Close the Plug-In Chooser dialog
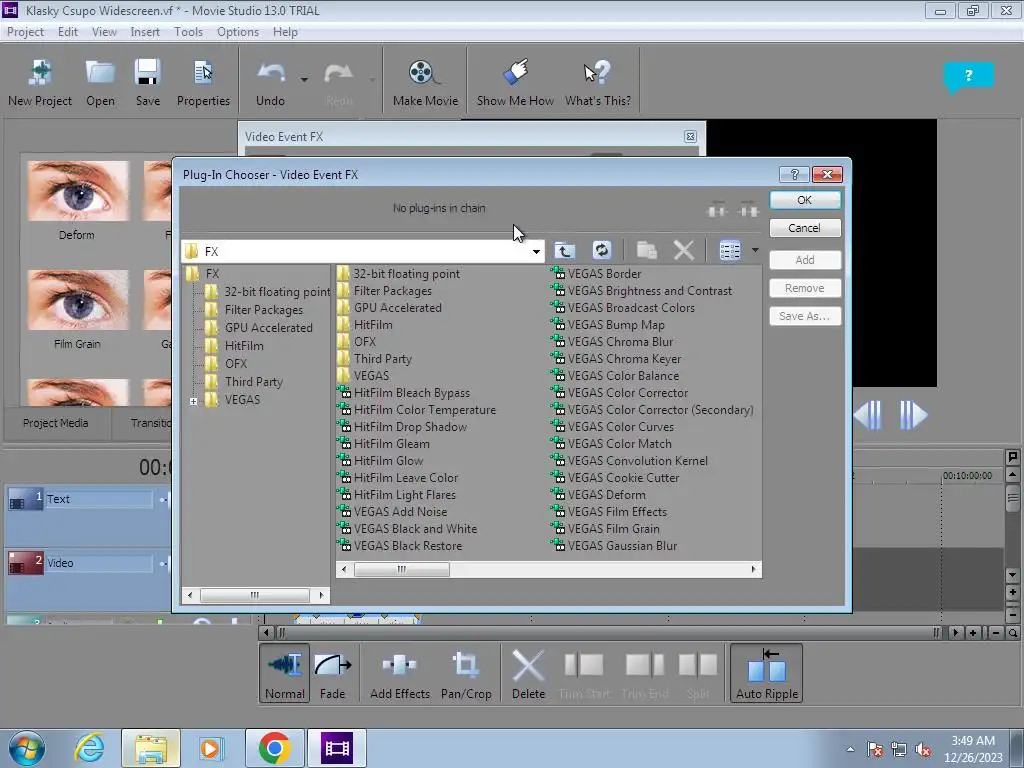Viewport: 1024px width, 768px height. tap(827, 174)
